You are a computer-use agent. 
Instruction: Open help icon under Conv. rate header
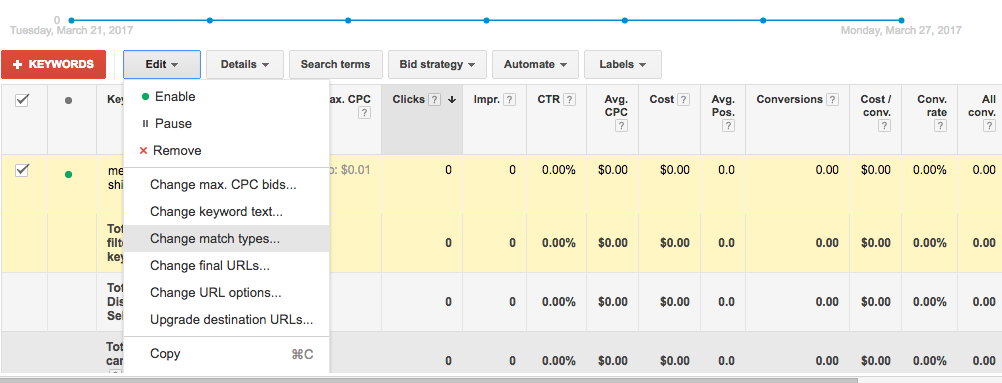point(940,126)
